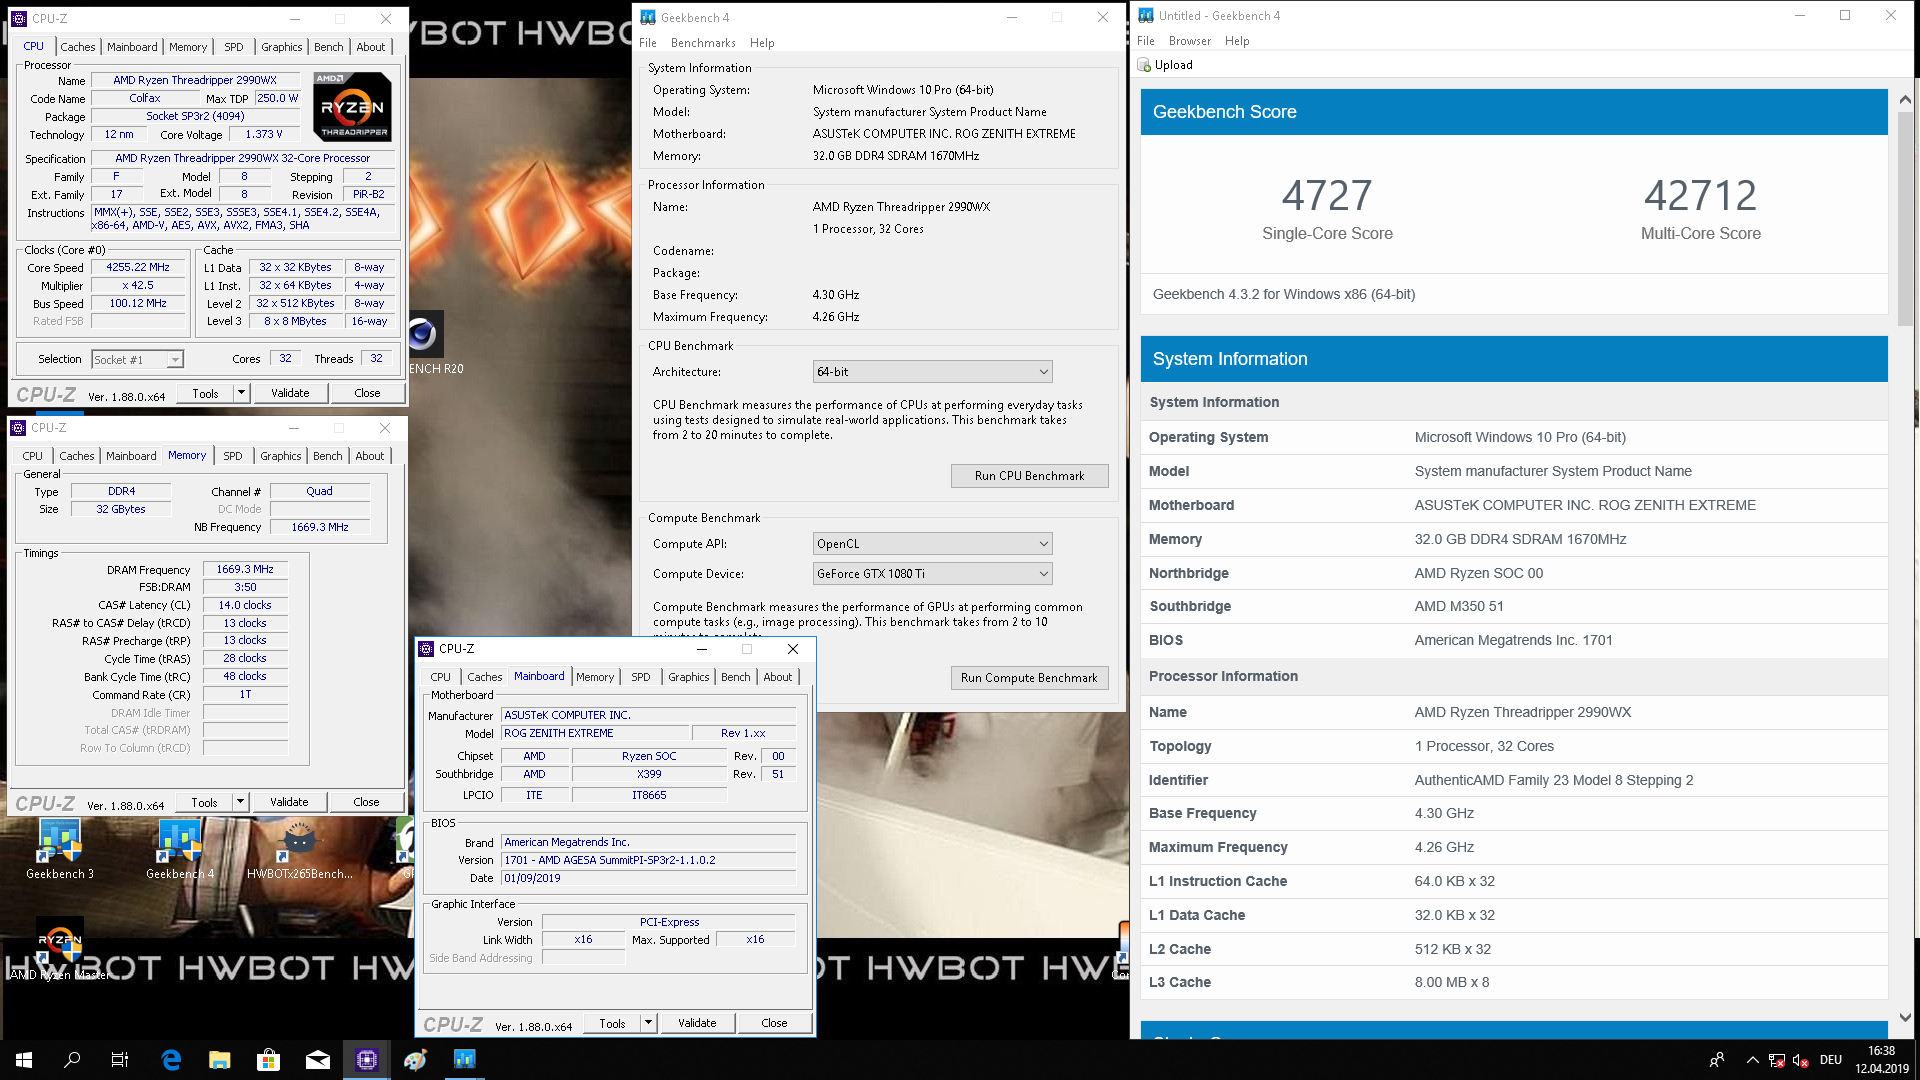Open the Compute Device GeForce GTX 1080 Ti dropdown
This screenshot has width=1920, height=1080.
point(932,574)
